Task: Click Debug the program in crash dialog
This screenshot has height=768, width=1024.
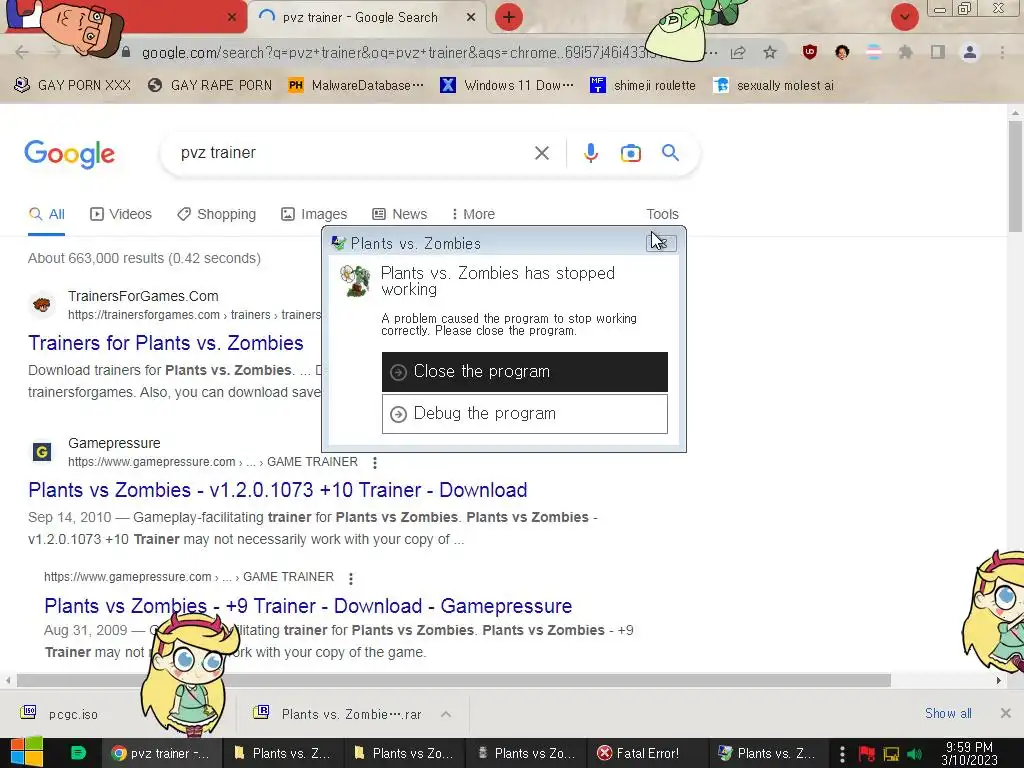Action: pos(524,413)
